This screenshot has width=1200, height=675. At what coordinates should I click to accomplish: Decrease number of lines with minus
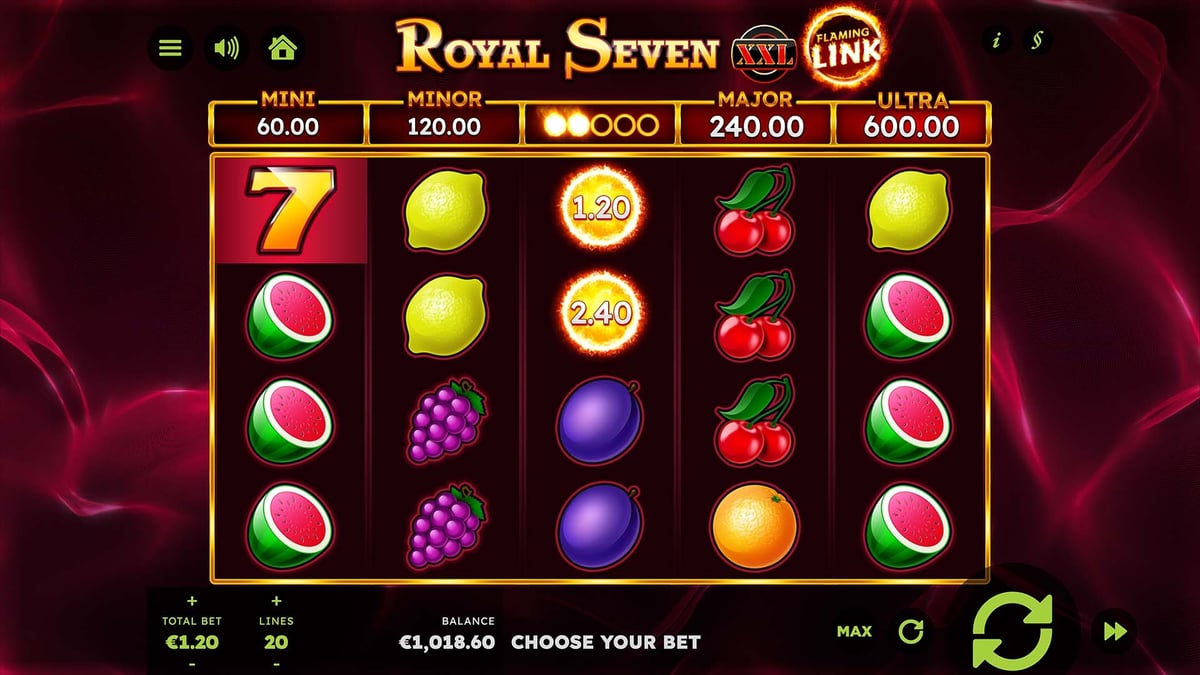[276, 664]
